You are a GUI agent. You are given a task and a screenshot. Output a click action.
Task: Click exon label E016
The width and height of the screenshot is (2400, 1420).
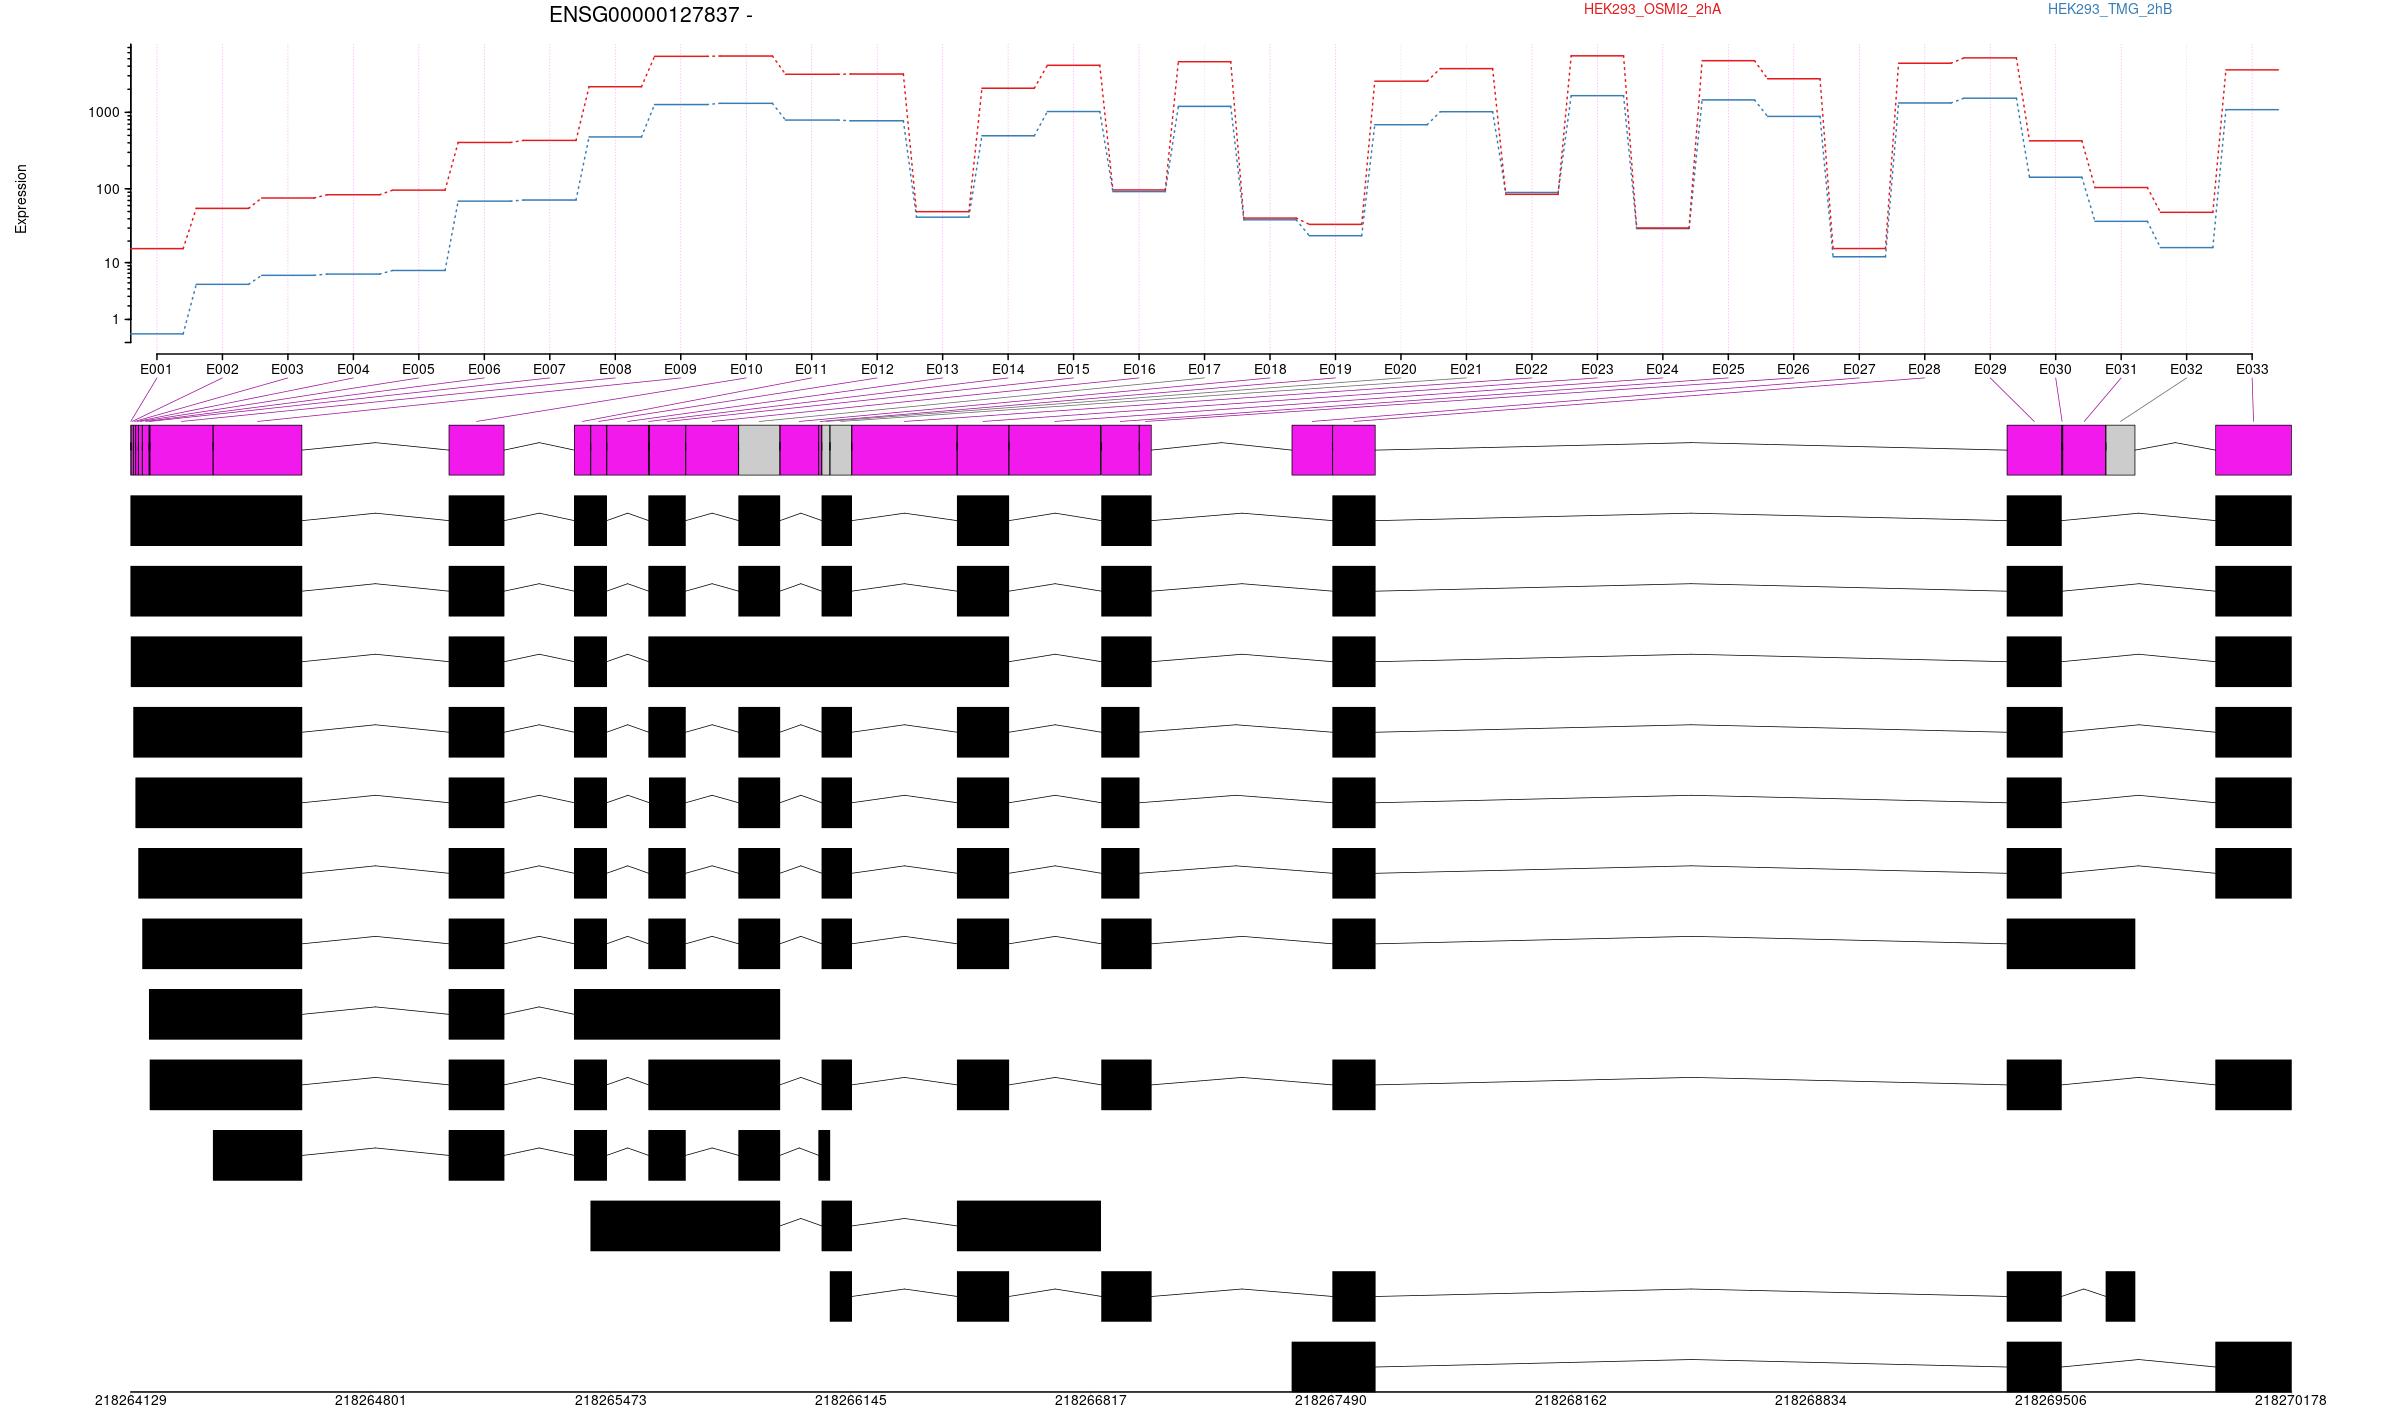point(1139,369)
